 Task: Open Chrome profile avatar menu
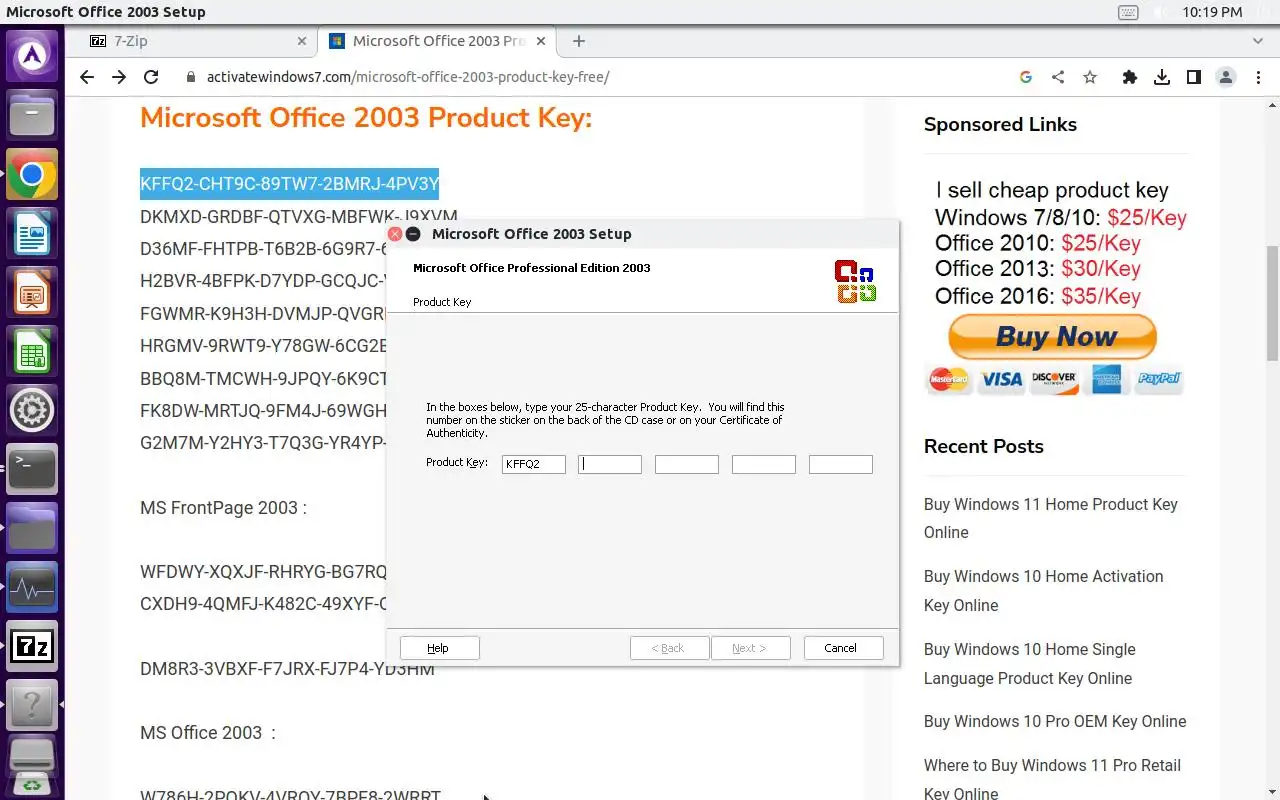pyautogui.click(x=1226, y=77)
